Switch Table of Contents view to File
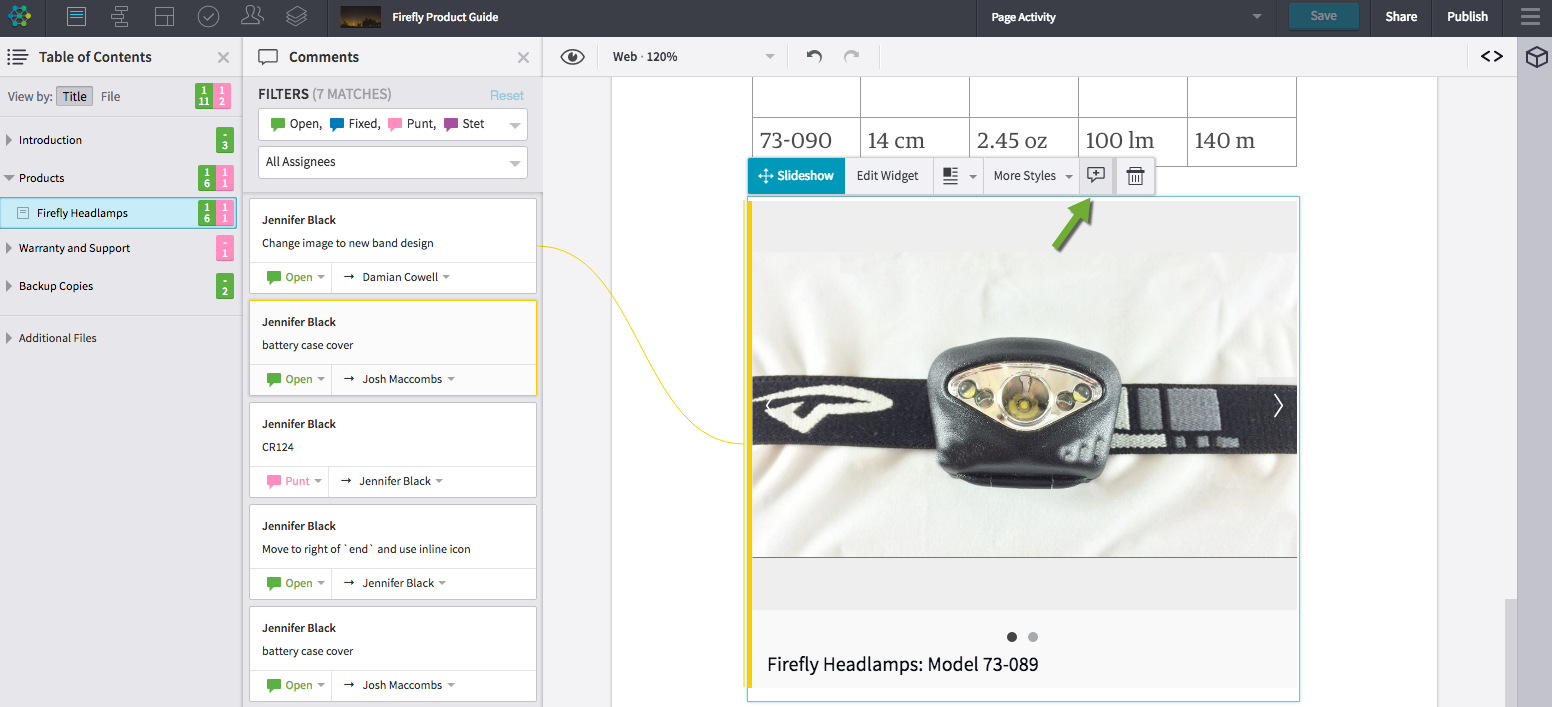The height and width of the screenshot is (707, 1552). point(110,97)
